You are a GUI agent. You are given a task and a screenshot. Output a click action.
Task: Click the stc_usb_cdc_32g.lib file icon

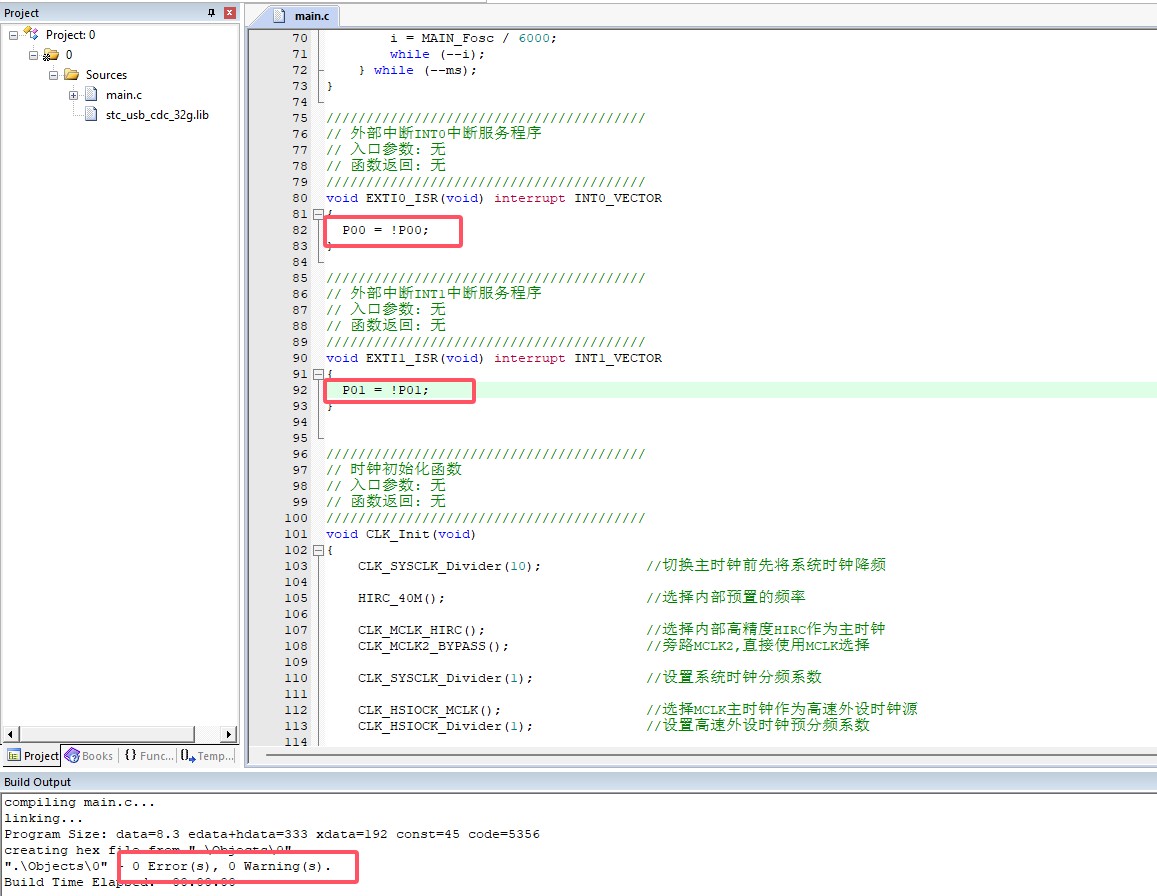tap(91, 114)
